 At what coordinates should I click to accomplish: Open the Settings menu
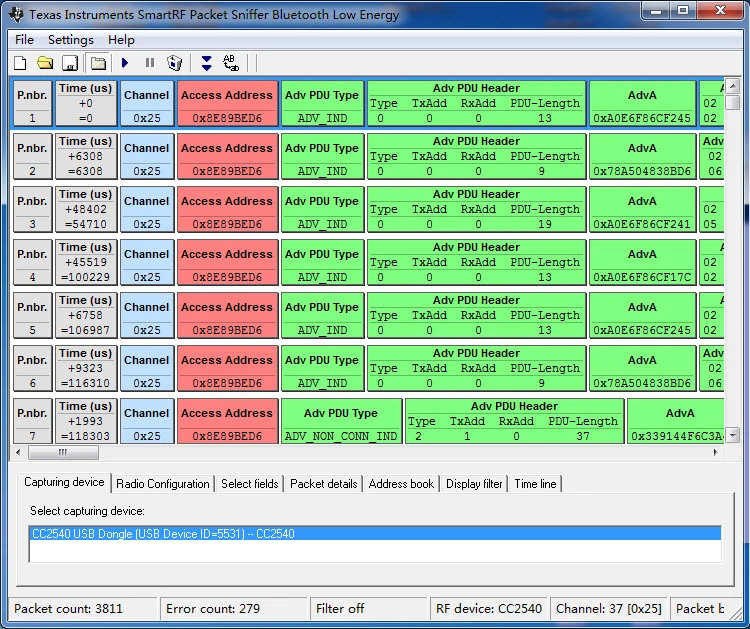pyautogui.click(x=70, y=40)
